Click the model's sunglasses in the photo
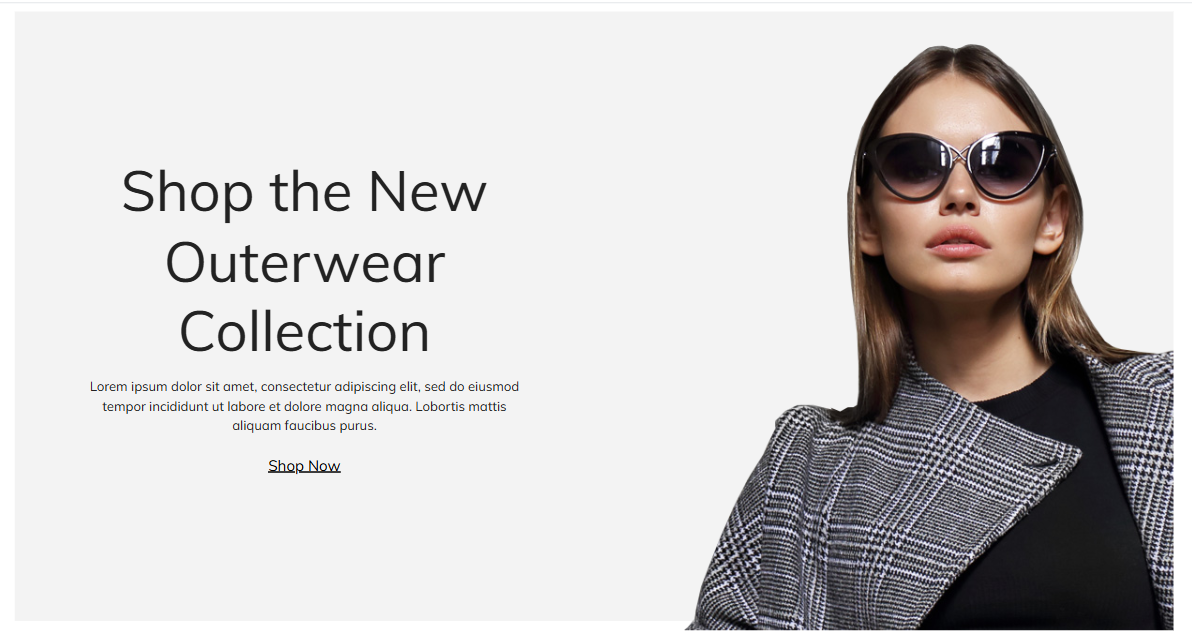 (958, 164)
